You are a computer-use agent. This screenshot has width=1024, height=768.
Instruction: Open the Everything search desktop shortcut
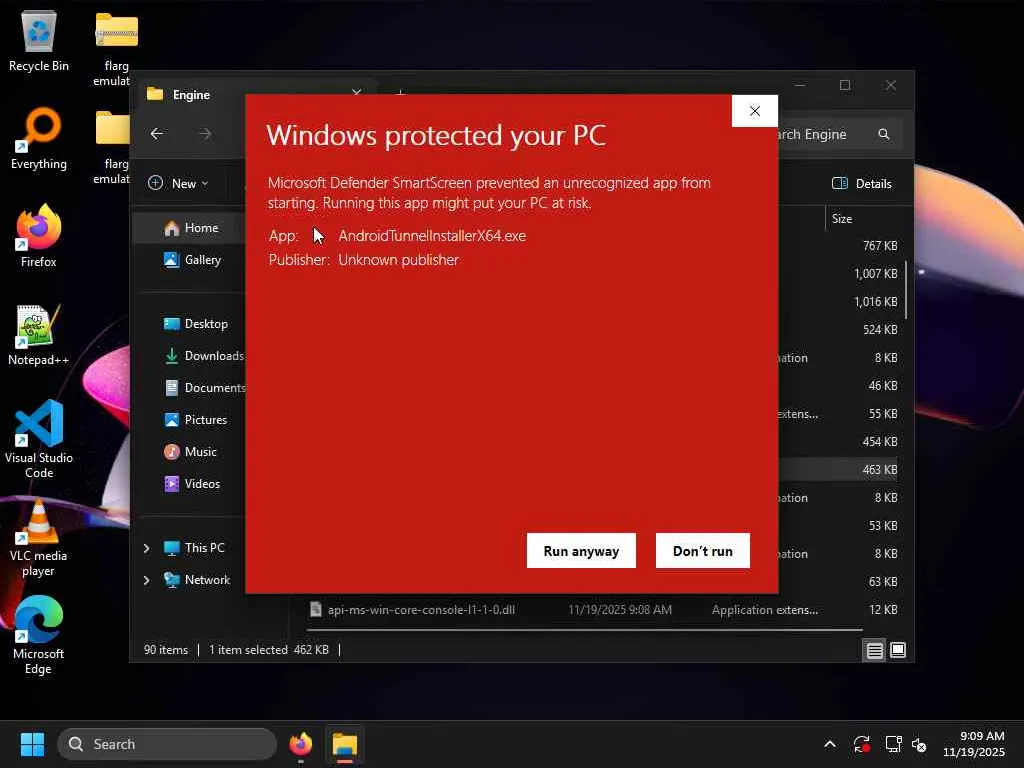click(39, 138)
